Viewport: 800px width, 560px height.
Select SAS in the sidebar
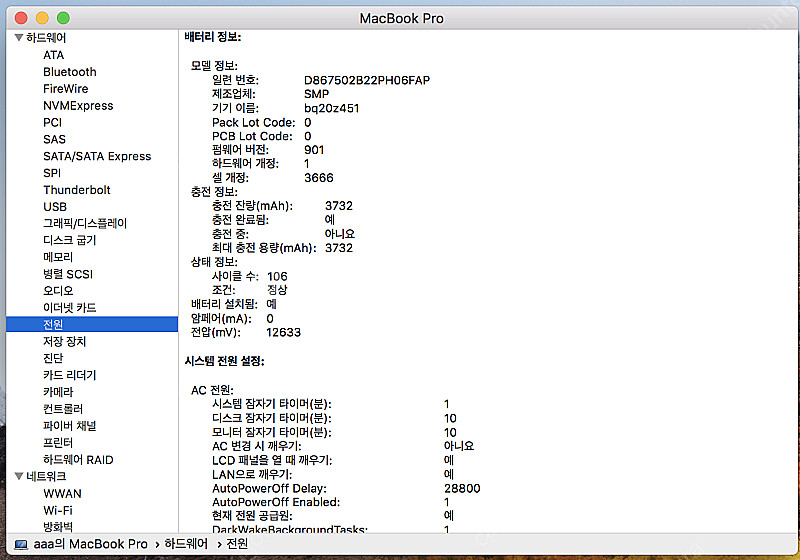click(55, 139)
